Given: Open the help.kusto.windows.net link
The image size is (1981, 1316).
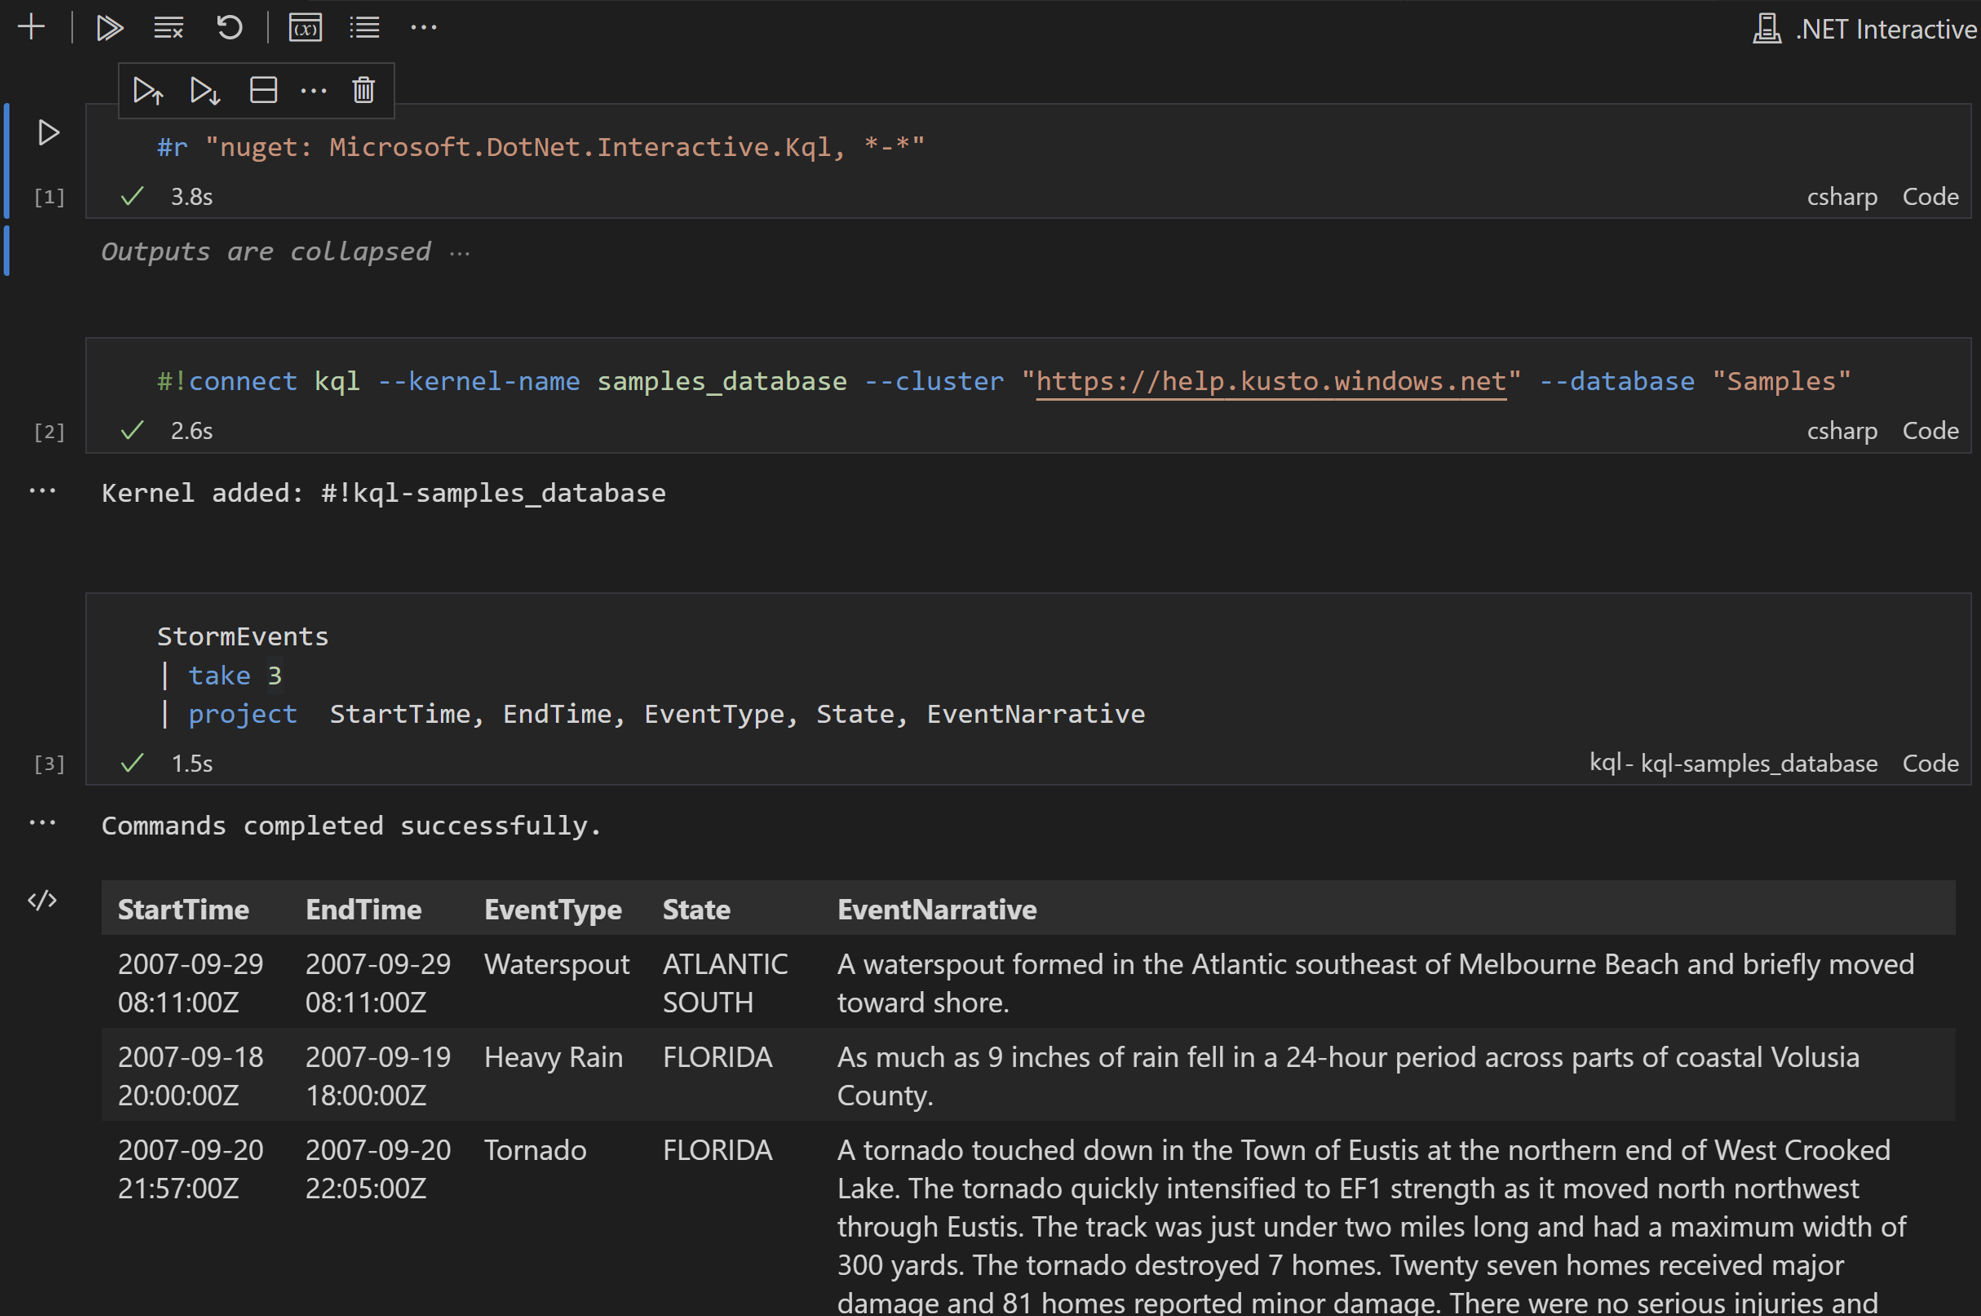Looking at the screenshot, I should [x=1270, y=381].
